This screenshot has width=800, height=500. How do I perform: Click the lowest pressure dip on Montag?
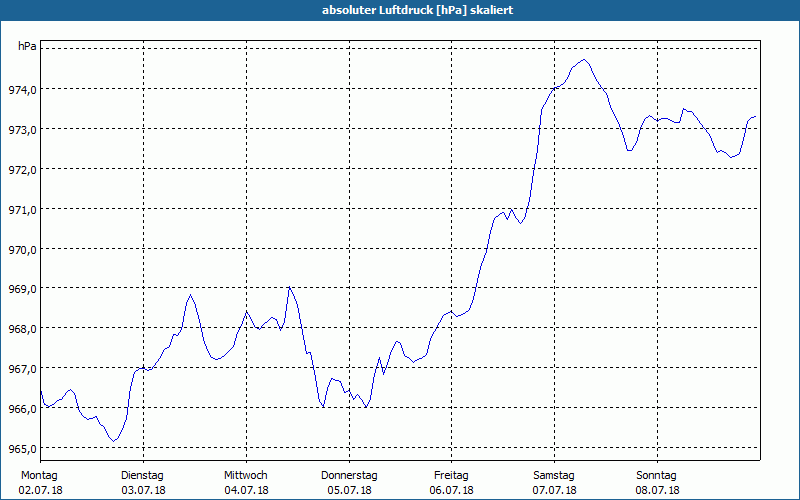click(x=114, y=441)
